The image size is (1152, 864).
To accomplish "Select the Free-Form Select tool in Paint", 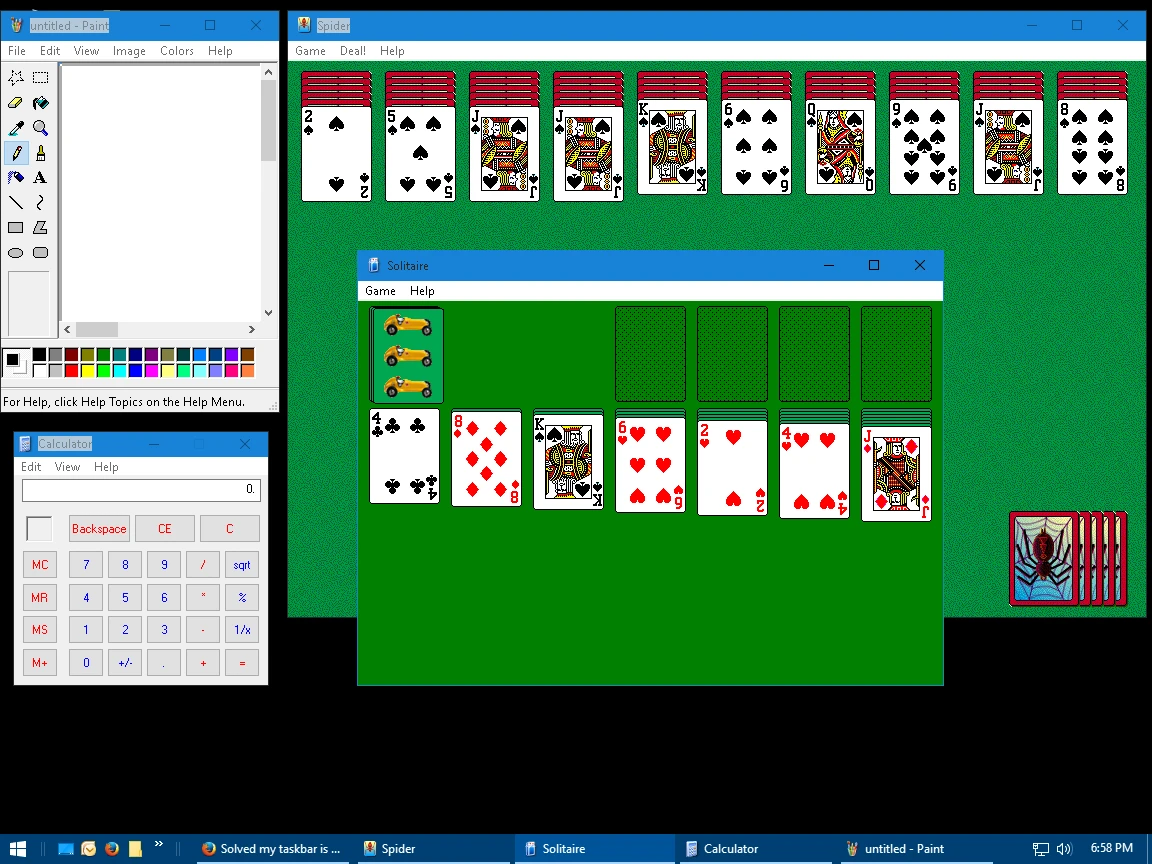I will (x=15, y=77).
